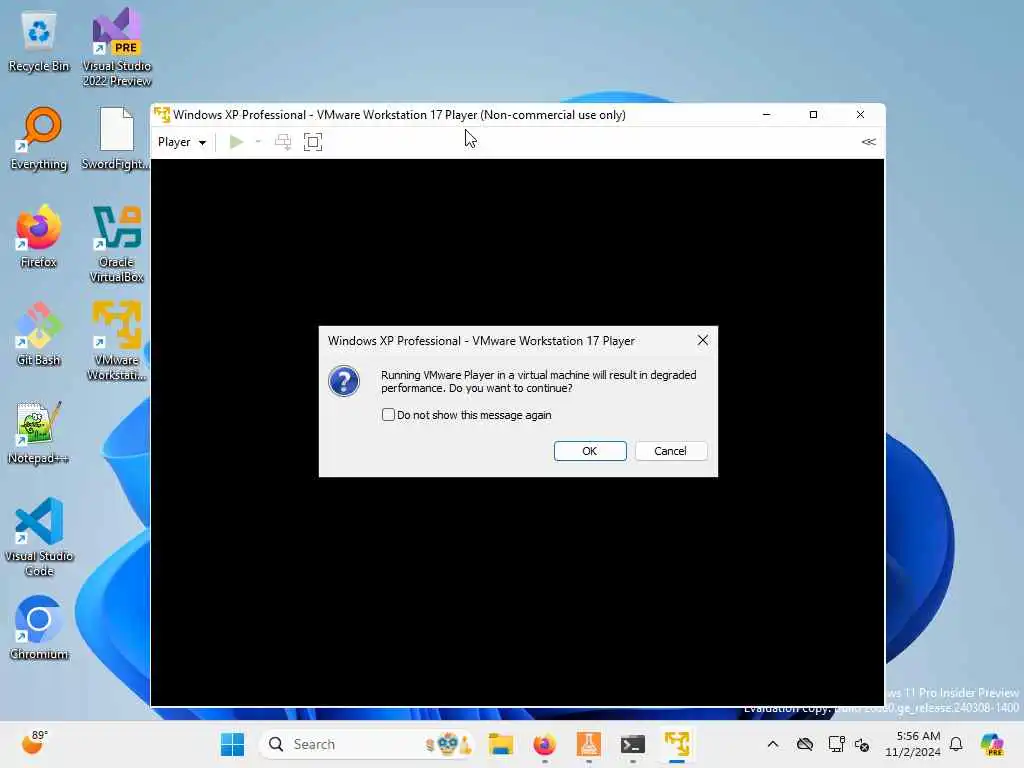Click the VMware Player taskbar icon

pyautogui.click(x=677, y=744)
